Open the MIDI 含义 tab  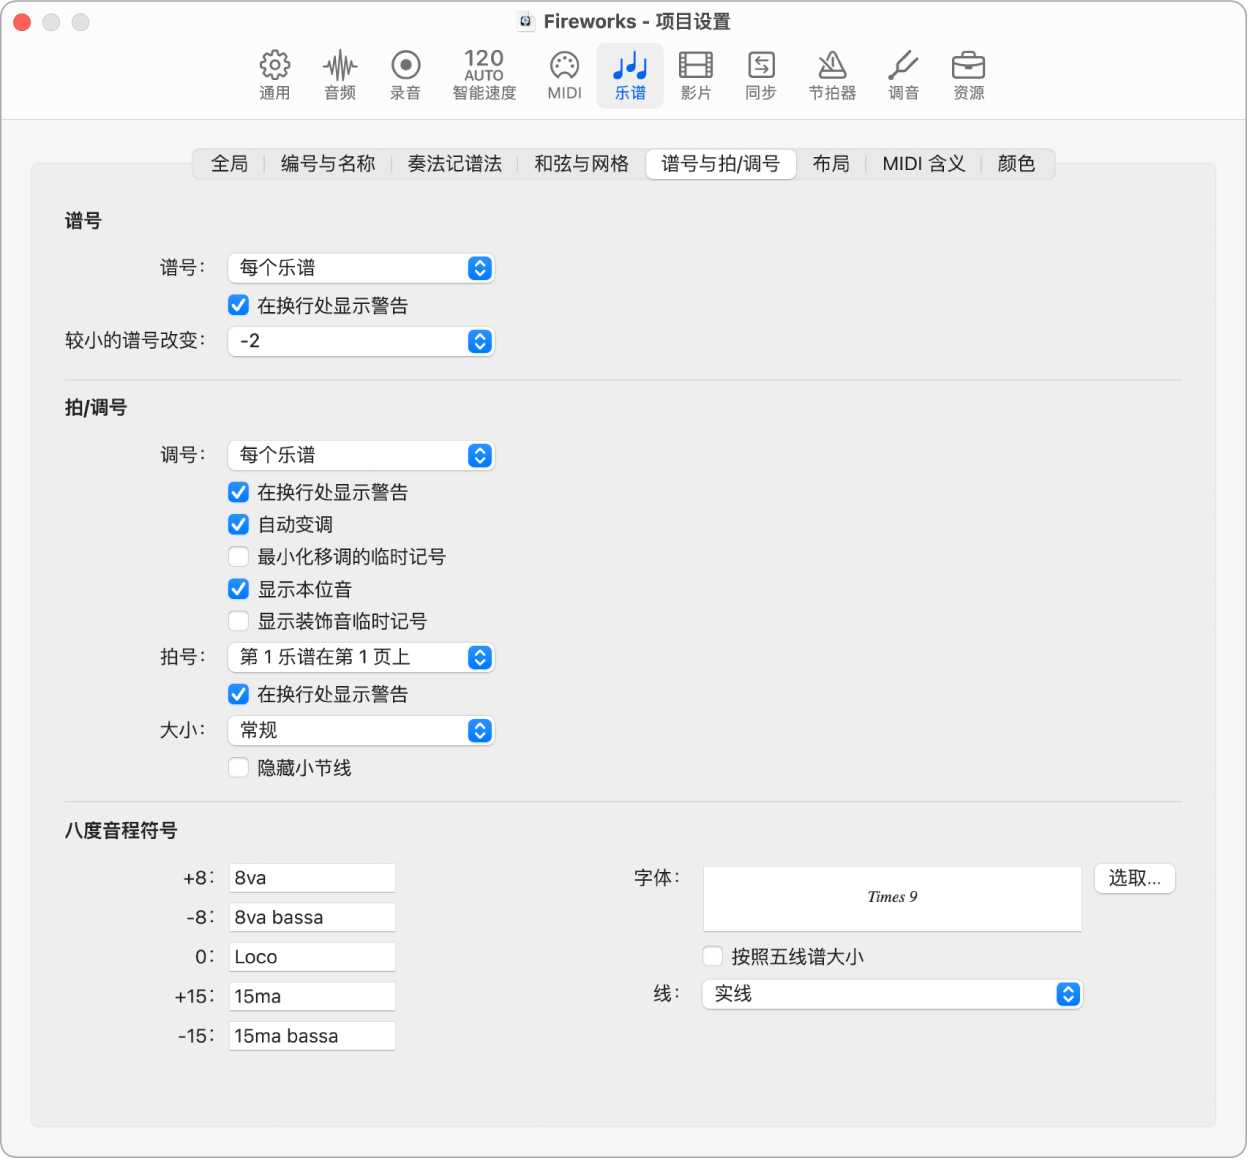tap(922, 164)
